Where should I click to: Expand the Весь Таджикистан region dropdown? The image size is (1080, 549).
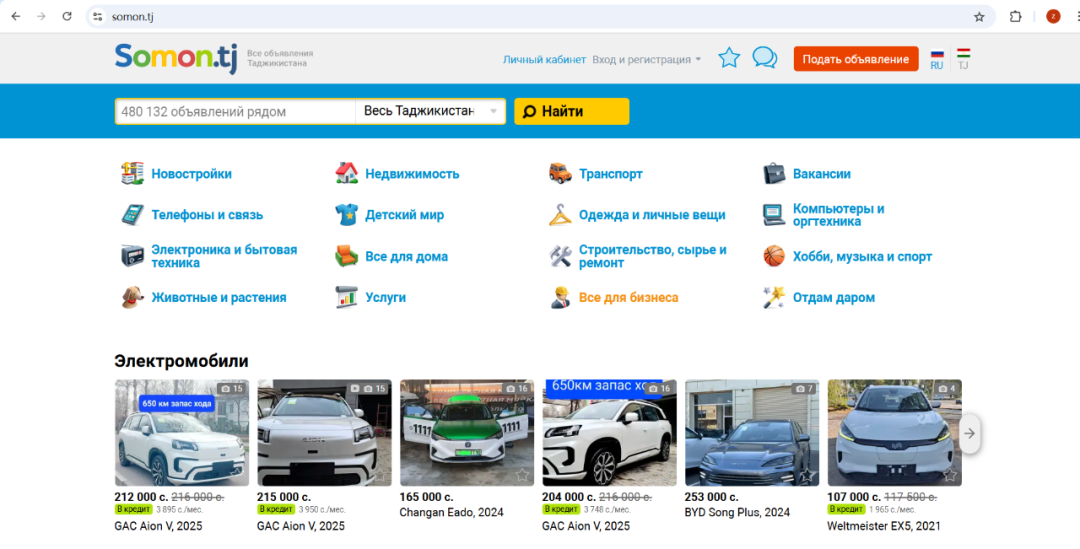click(x=430, y=111)
